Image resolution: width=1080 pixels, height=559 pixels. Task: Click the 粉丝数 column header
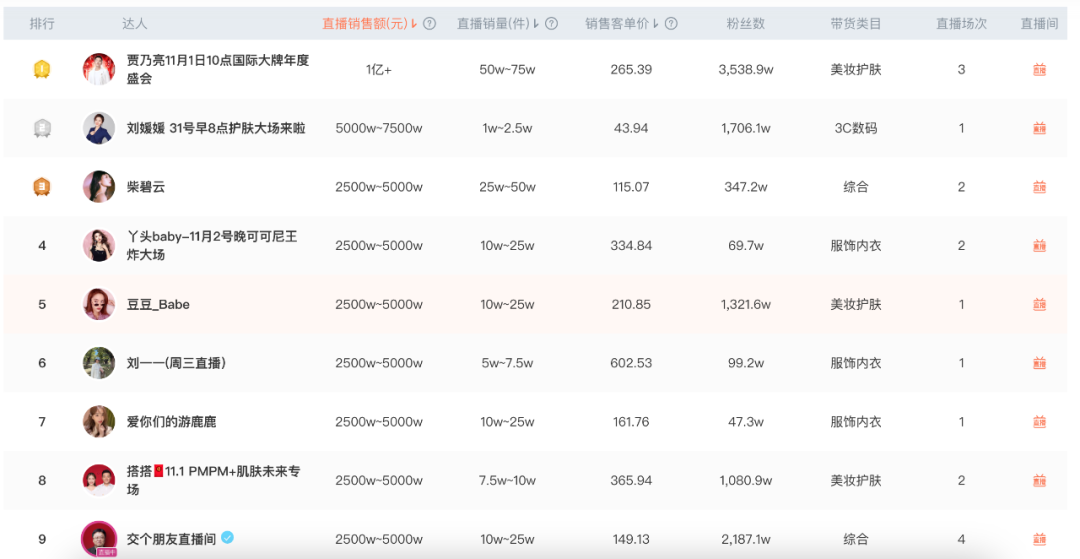745,24
